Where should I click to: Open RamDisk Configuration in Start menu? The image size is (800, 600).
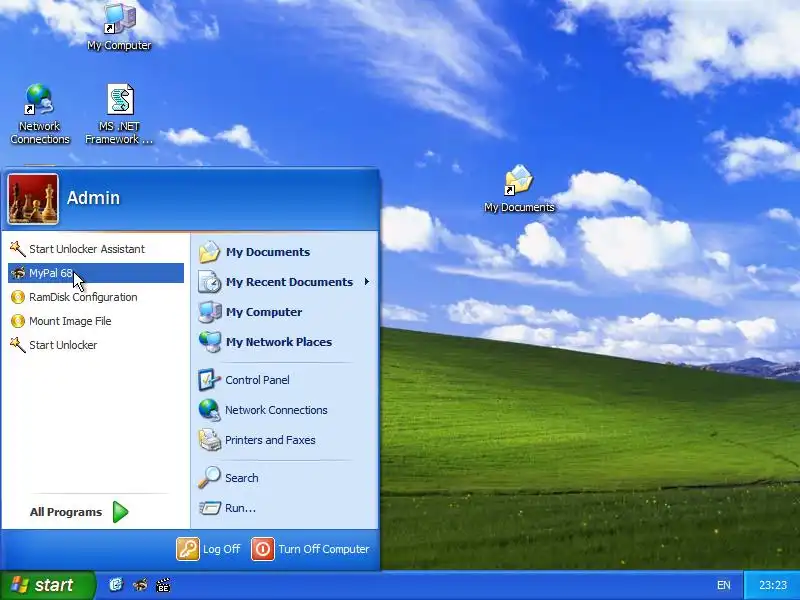coord(96,297)
